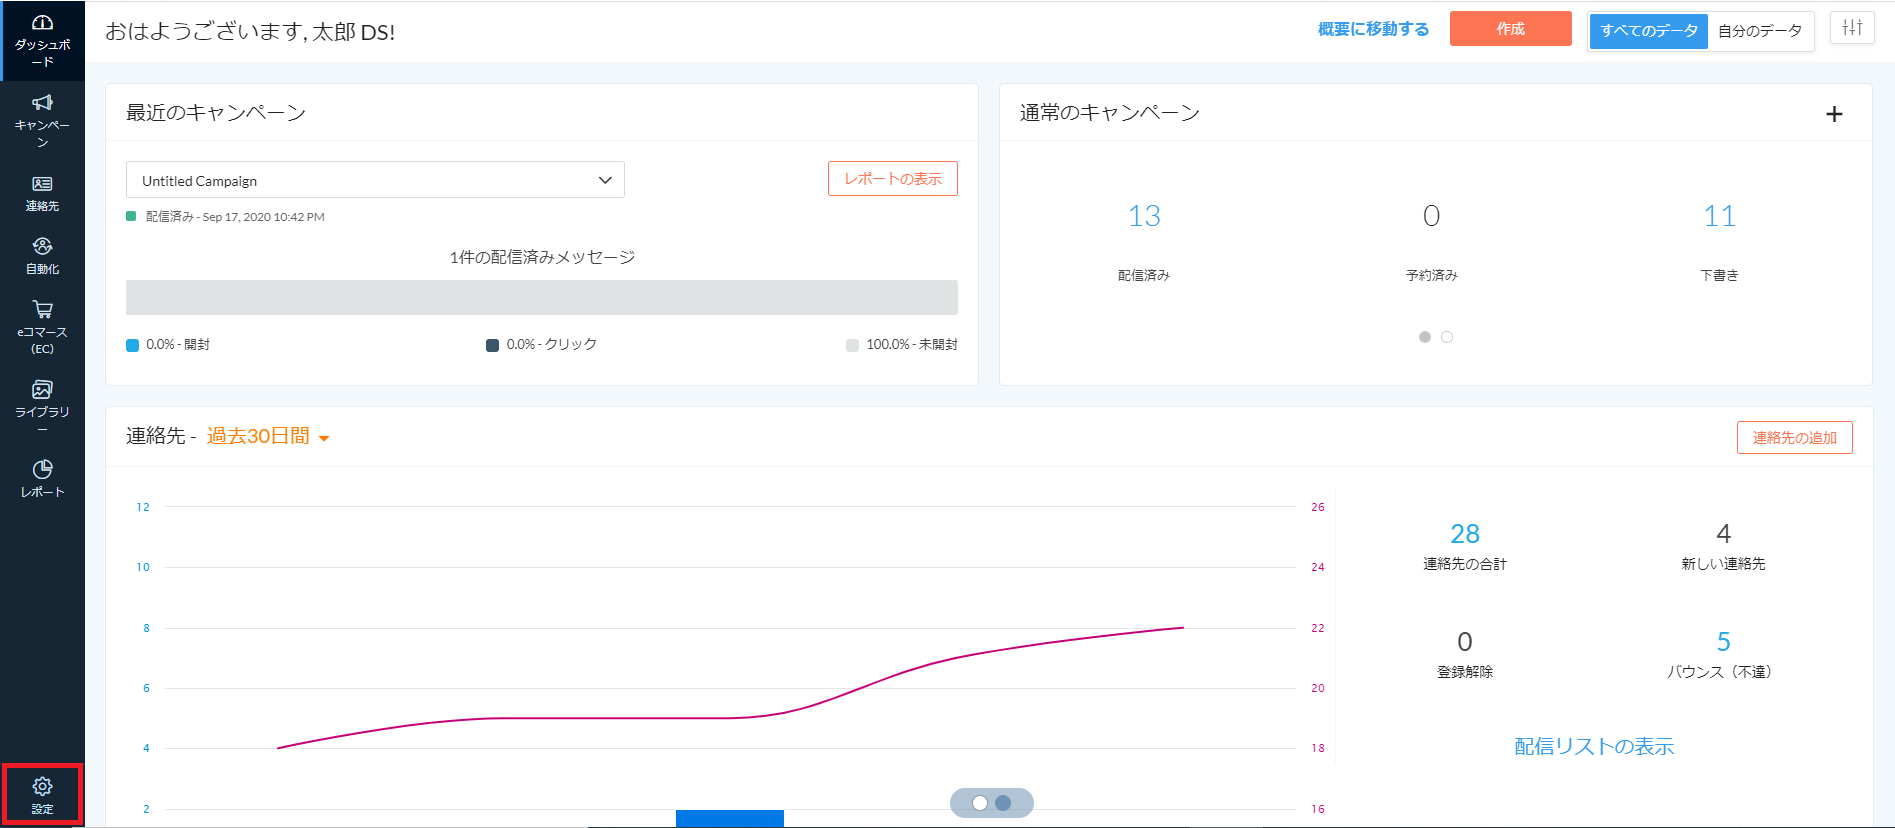Screen dimensions: 1895x828
Task: Open the 自動化 automation sidebar icon
Action: pos(42,256)
